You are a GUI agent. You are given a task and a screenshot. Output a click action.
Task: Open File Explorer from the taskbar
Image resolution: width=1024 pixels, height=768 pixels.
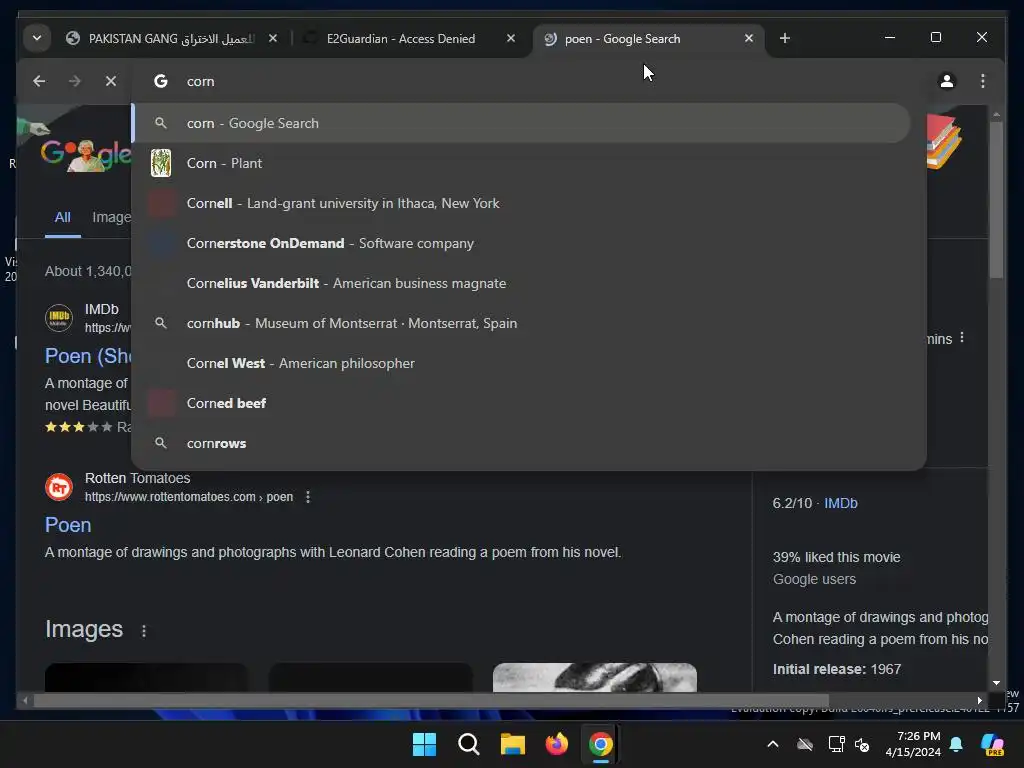click(x=513, y=744)
